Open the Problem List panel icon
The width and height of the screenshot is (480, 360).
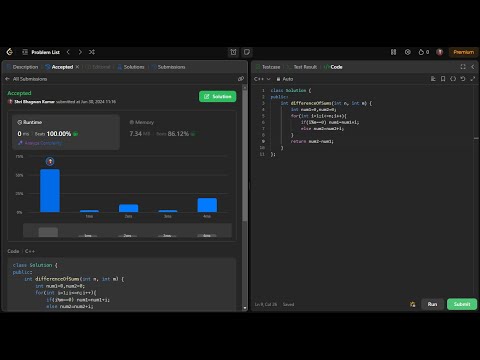pos(25,52)
